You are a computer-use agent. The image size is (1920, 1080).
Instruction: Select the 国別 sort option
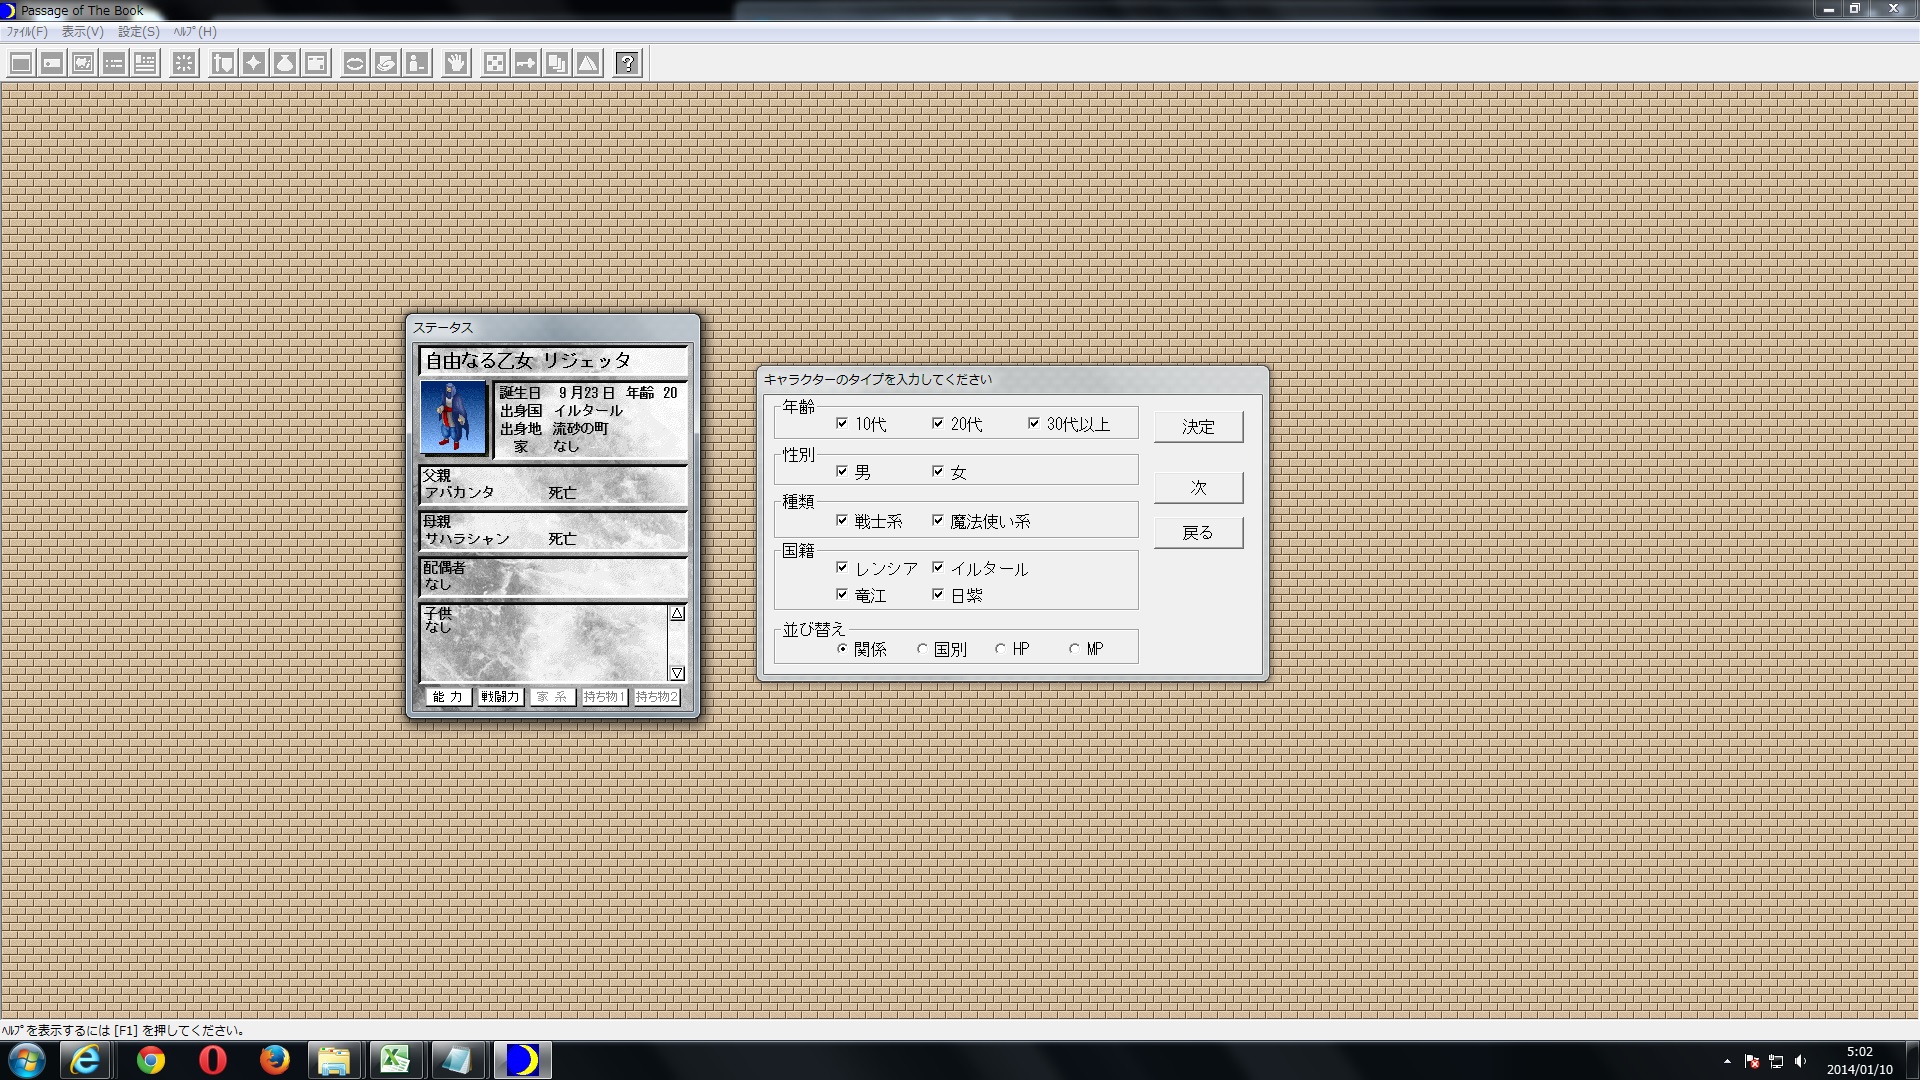[922, 649]
